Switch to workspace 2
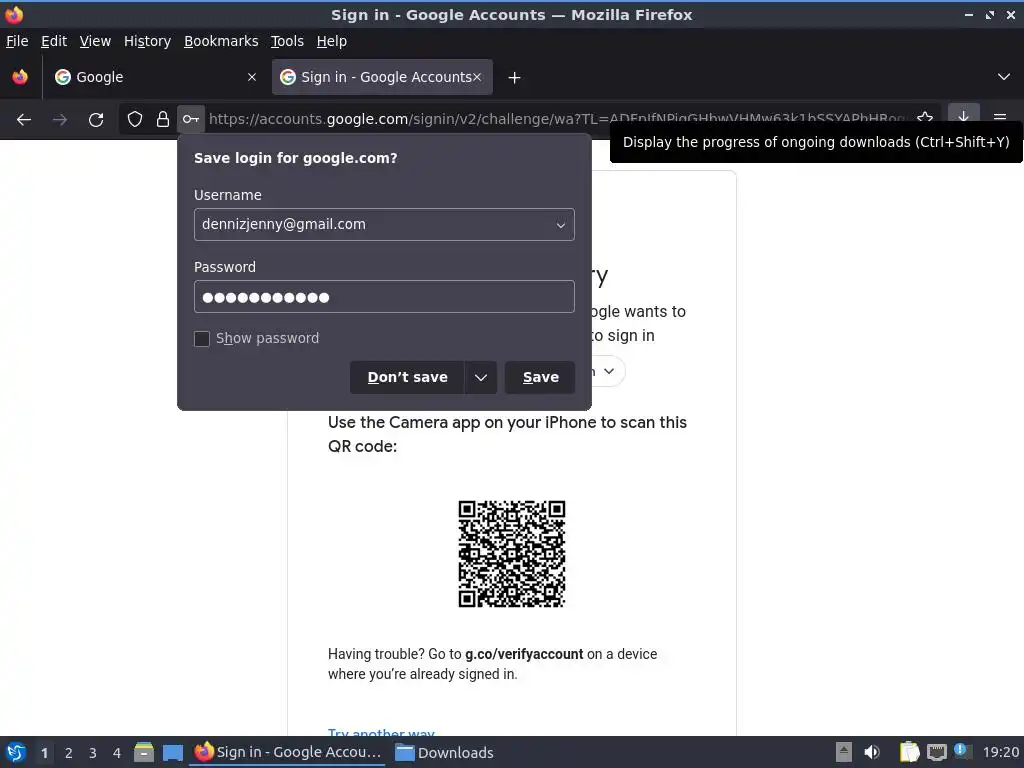The height and width of the screenshot is (768, 1024). click(x=69, y=753)
